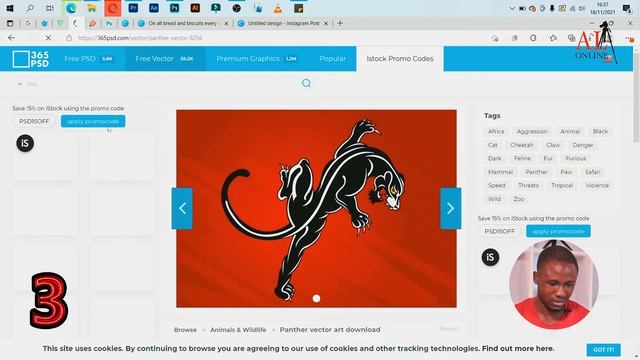Viewport: 640px width, 360px height.
Task: Open Edge settings and more menu
Action: pos(629,38)
